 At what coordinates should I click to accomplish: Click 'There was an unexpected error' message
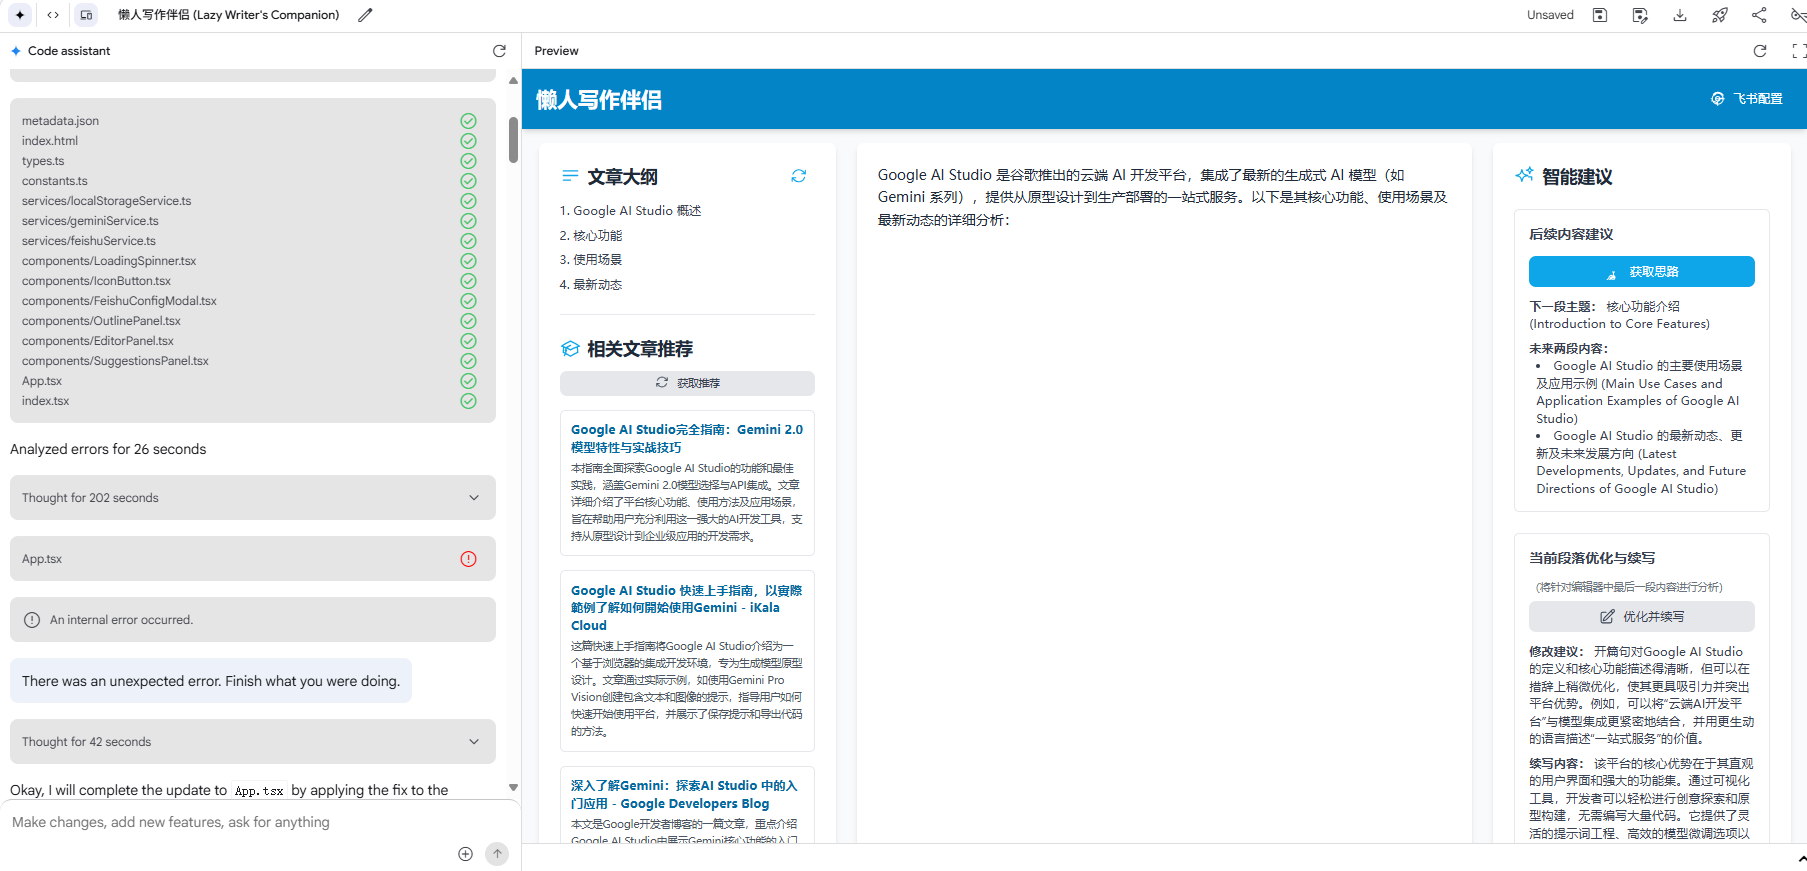tap(211, 681)
